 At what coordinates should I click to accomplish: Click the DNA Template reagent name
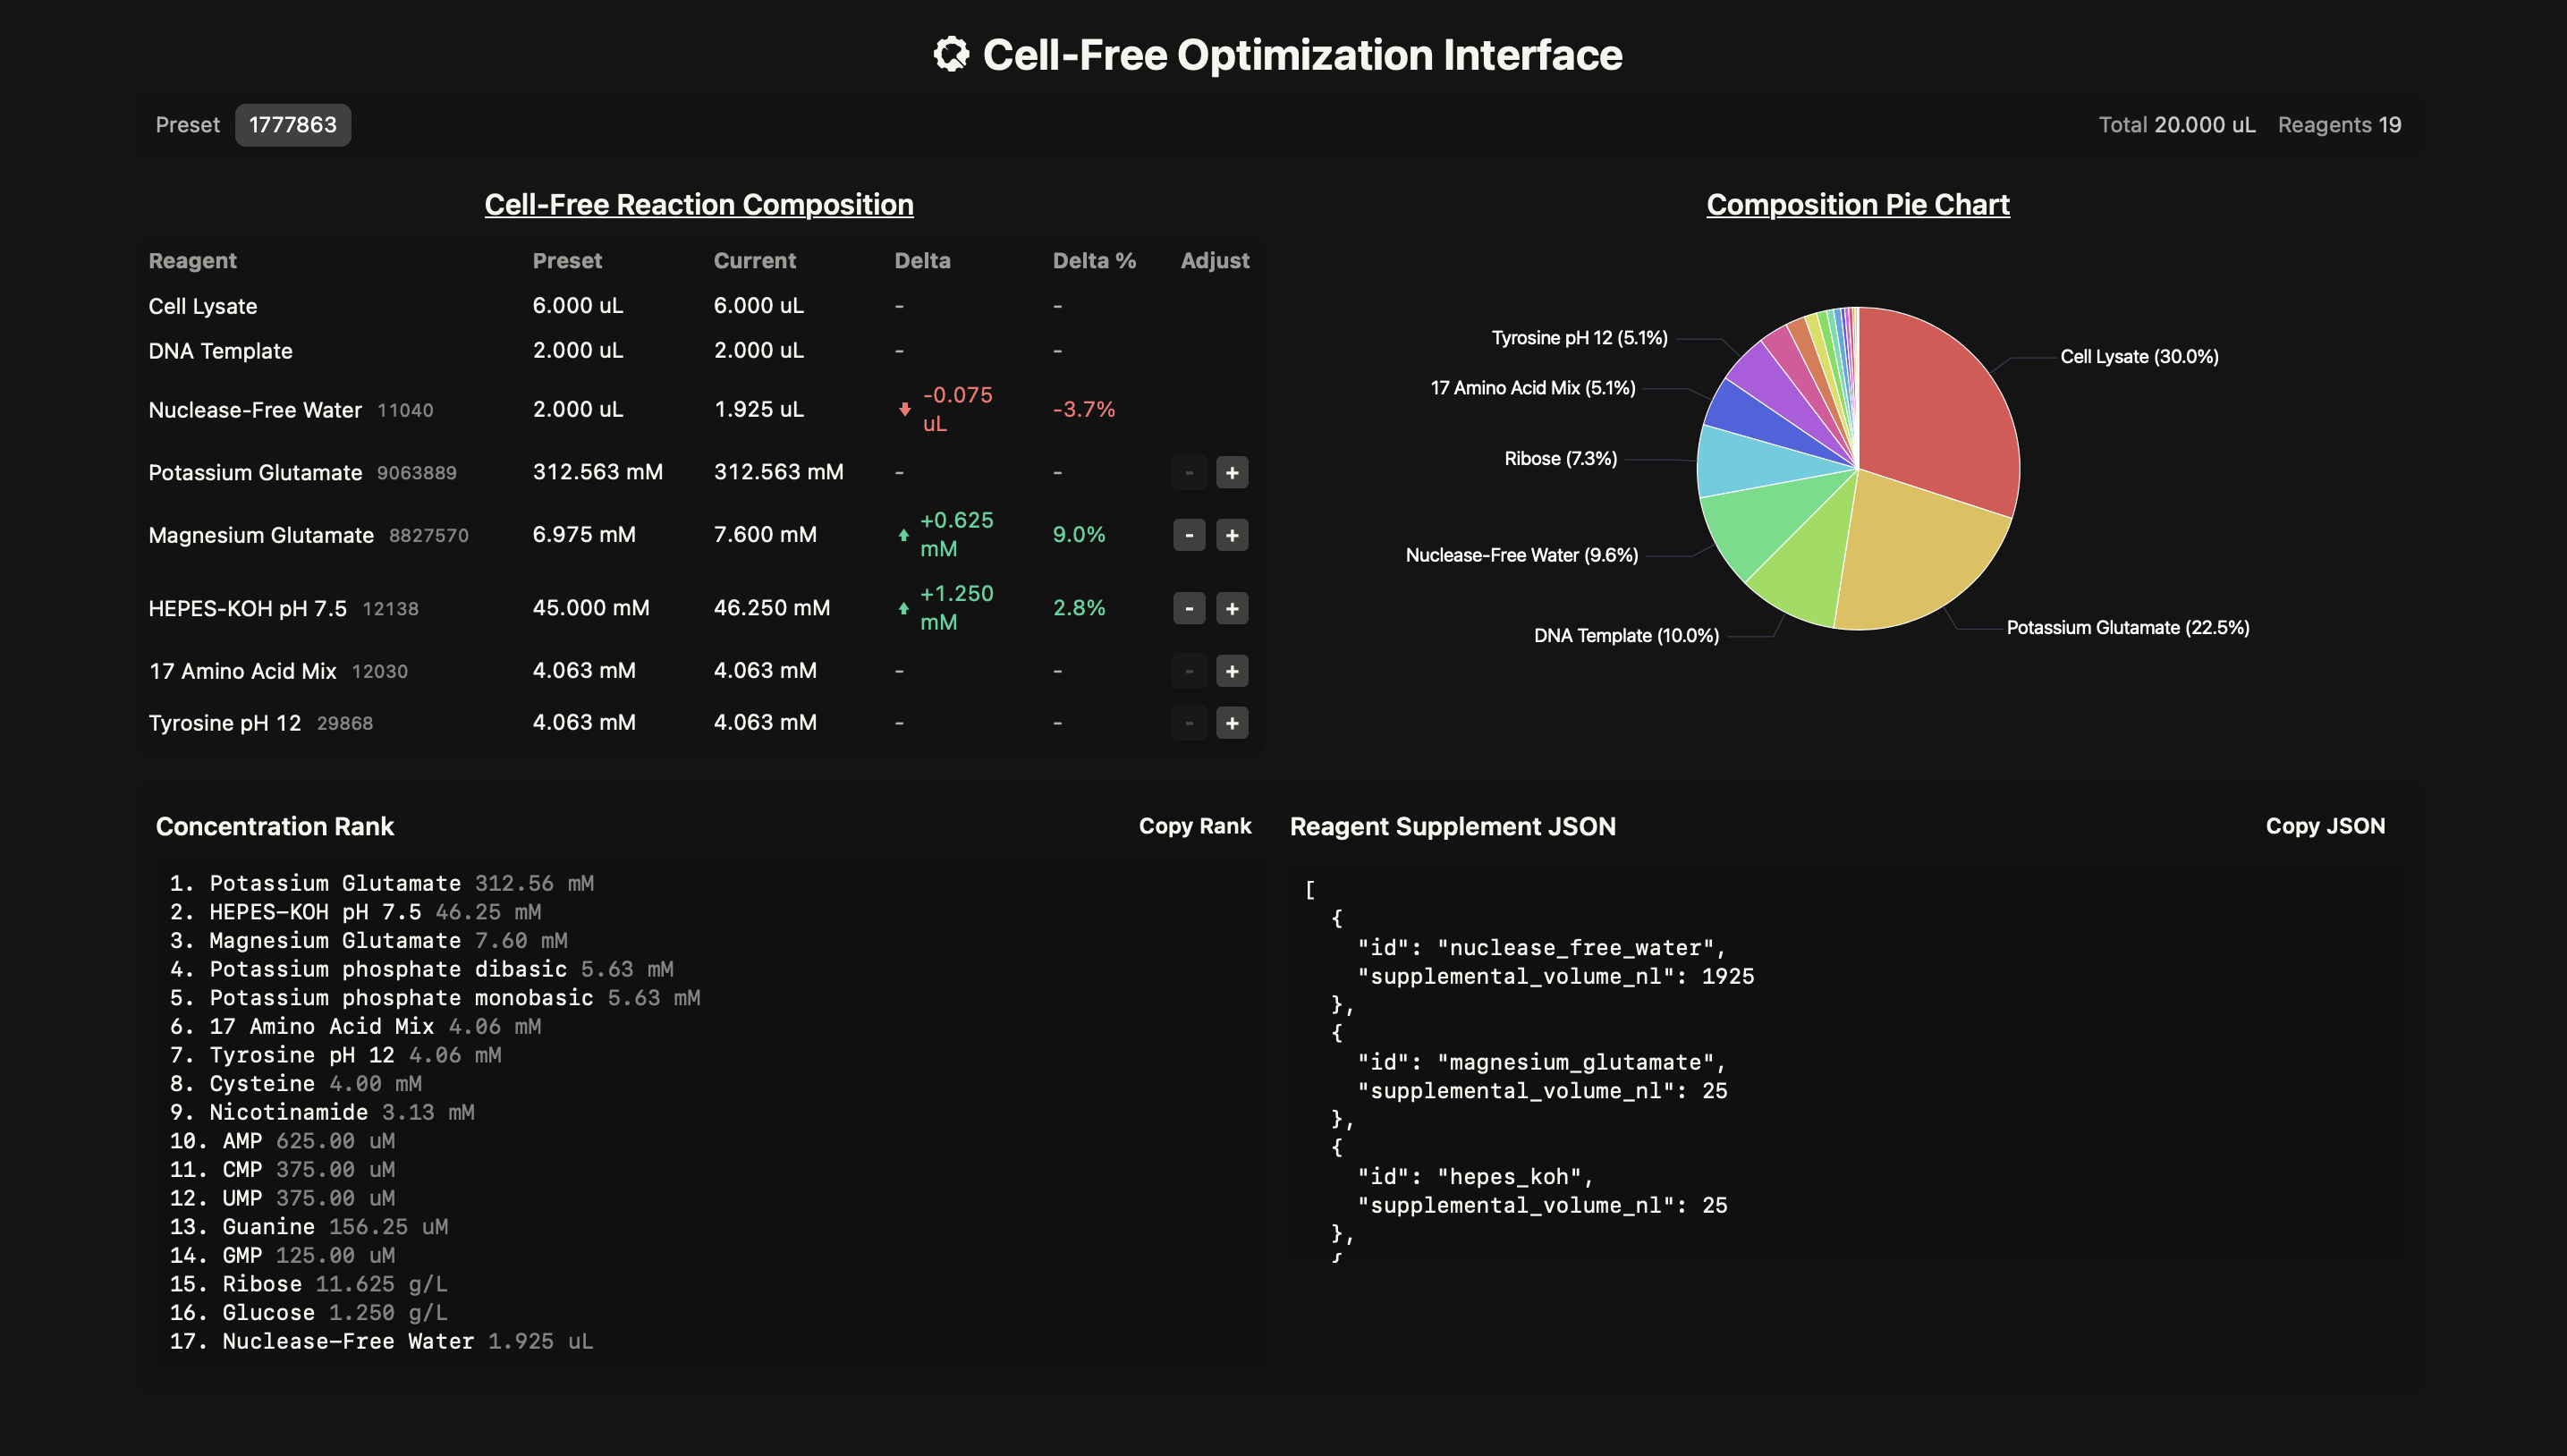[220, 351]
